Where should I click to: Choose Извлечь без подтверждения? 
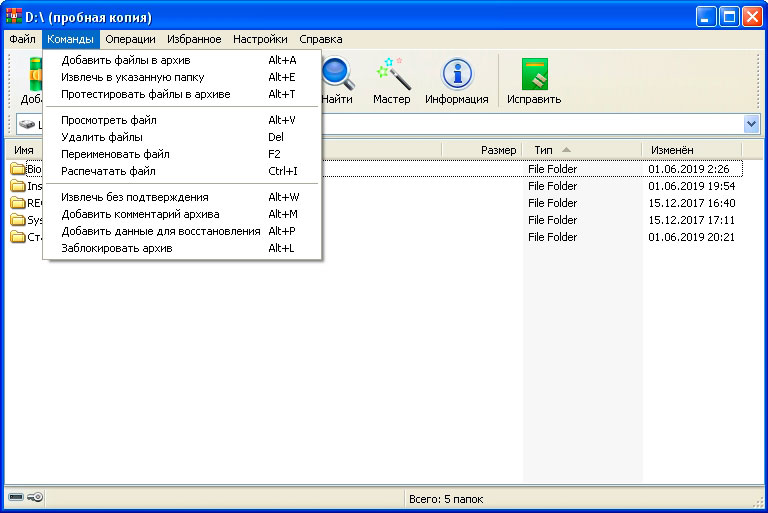[182, 197]
